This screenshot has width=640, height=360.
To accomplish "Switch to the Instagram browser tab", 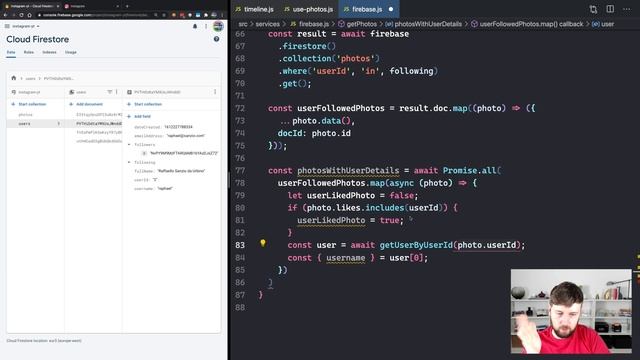I will (91, 6).
